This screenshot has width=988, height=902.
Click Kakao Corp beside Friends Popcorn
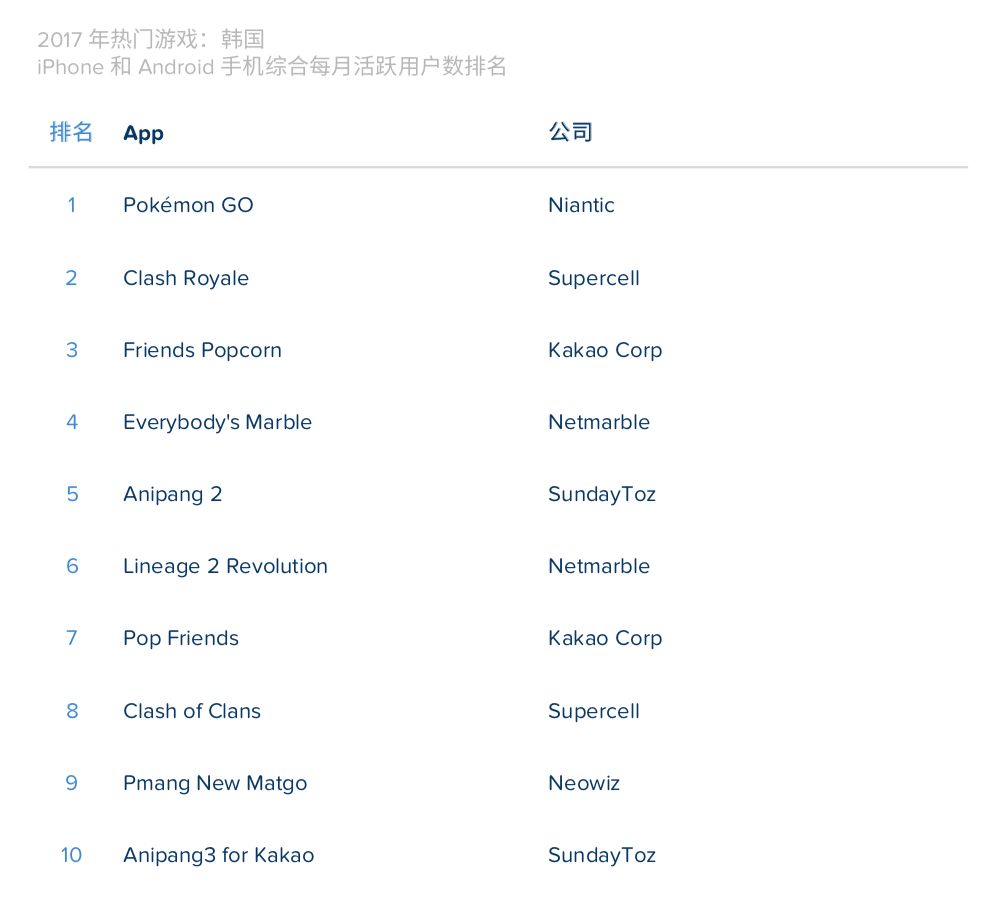click(605, 350)
